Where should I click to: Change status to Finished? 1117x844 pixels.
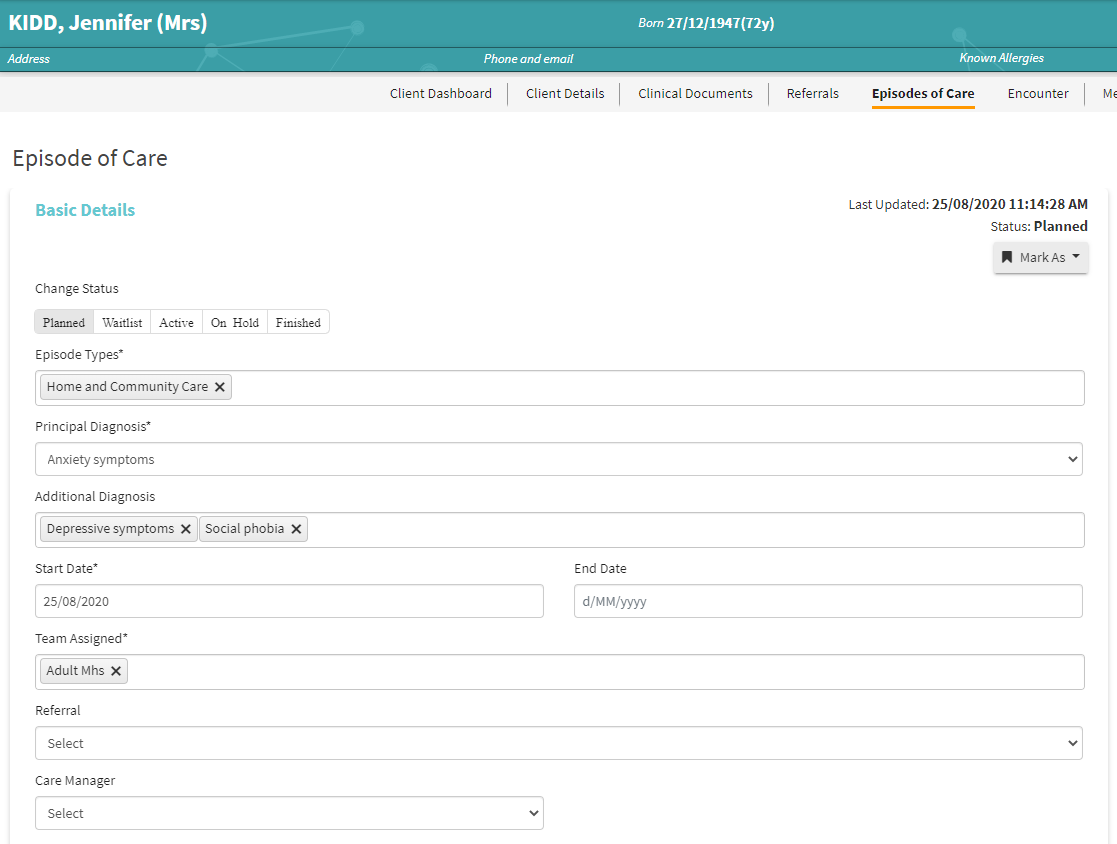point(298,322)
